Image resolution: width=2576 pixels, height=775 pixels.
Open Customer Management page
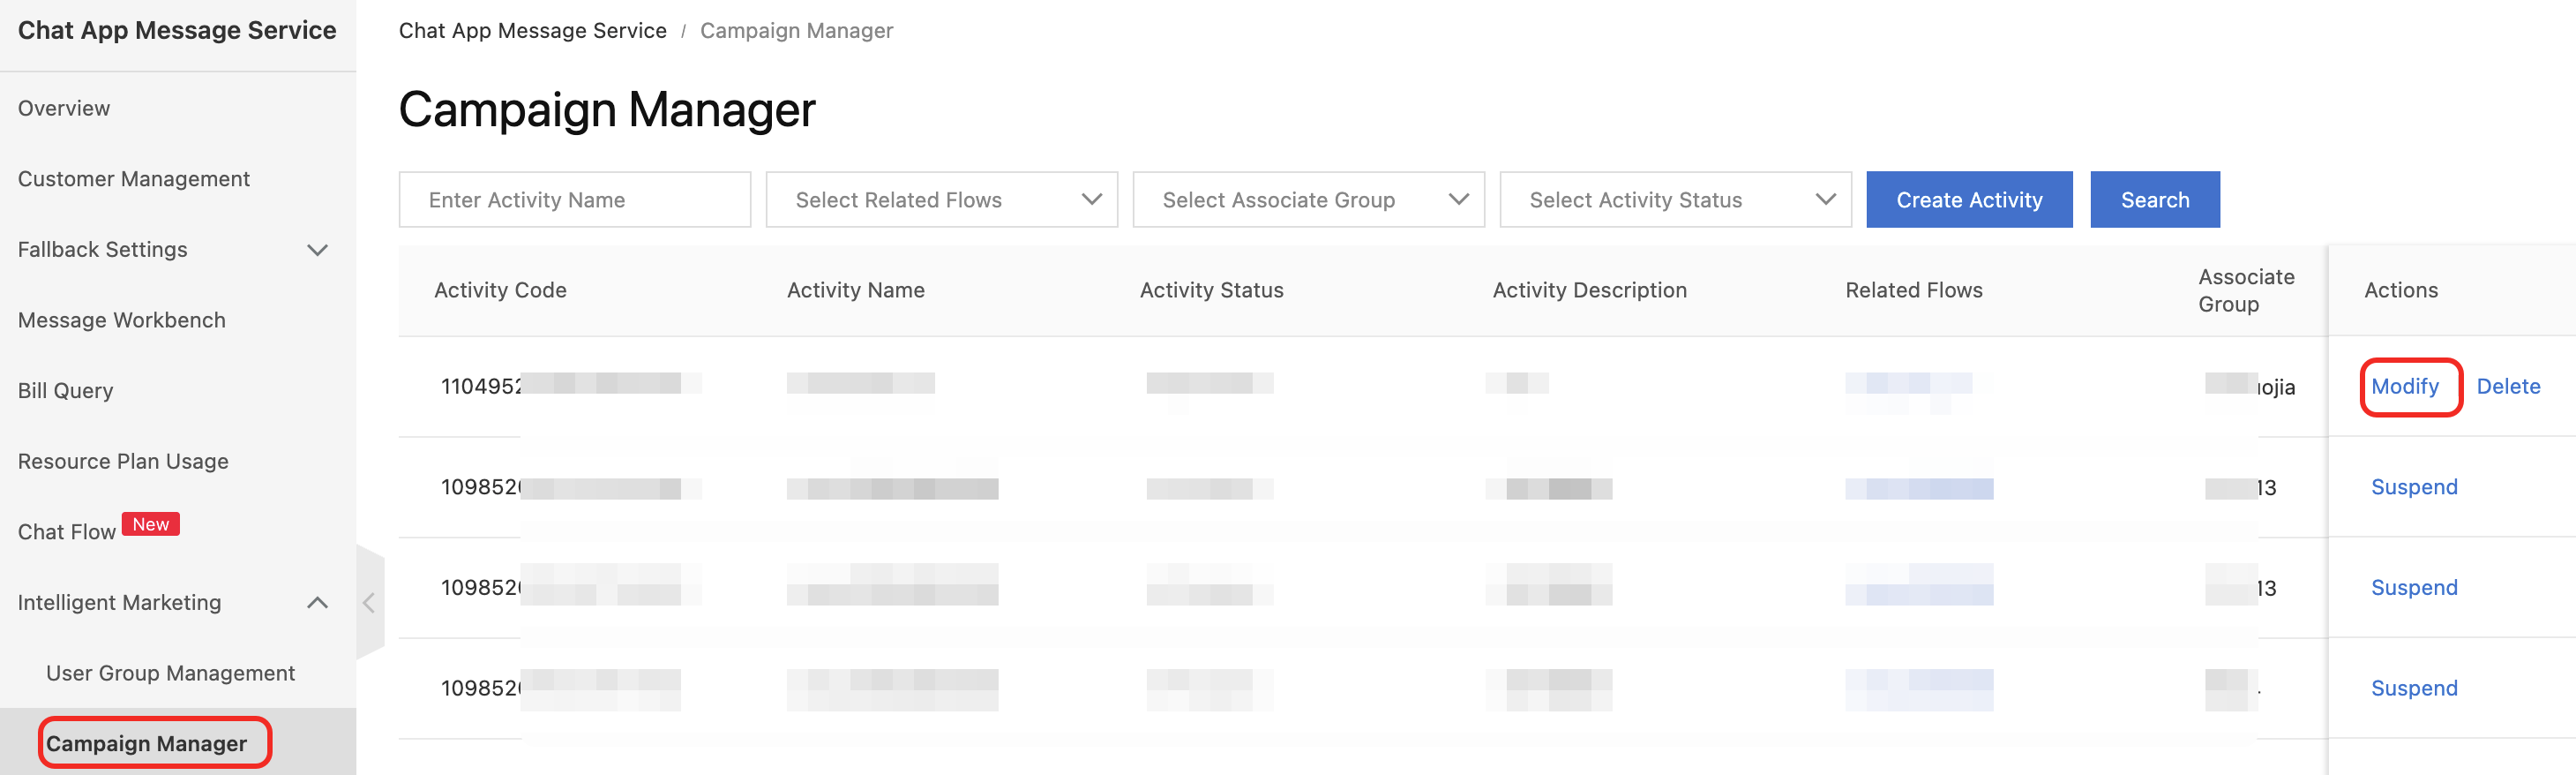[x=134, y=179]
